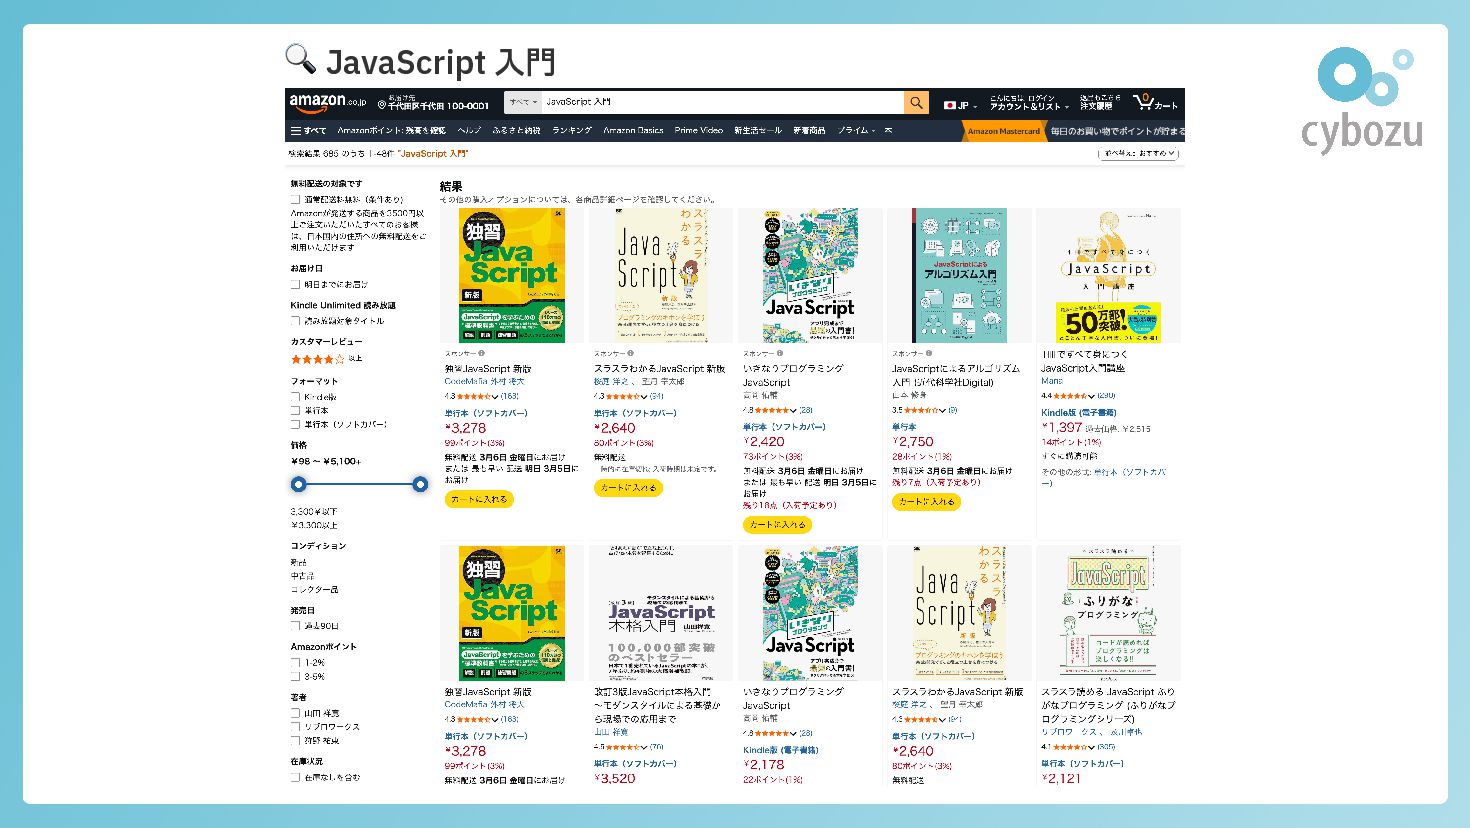
Task: Enable the 過去90日 release date filter
Action: [x=295, y=626]
